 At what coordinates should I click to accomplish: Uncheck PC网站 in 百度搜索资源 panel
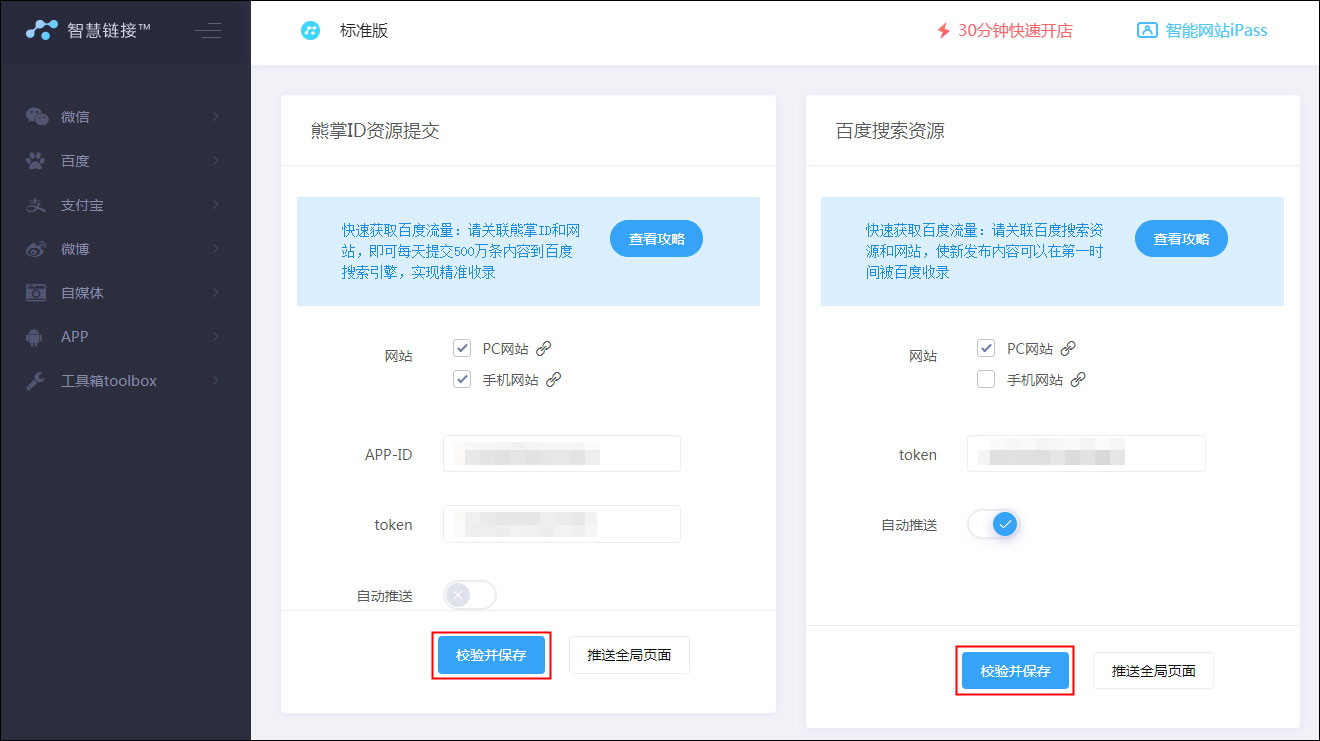coord(986,348)
